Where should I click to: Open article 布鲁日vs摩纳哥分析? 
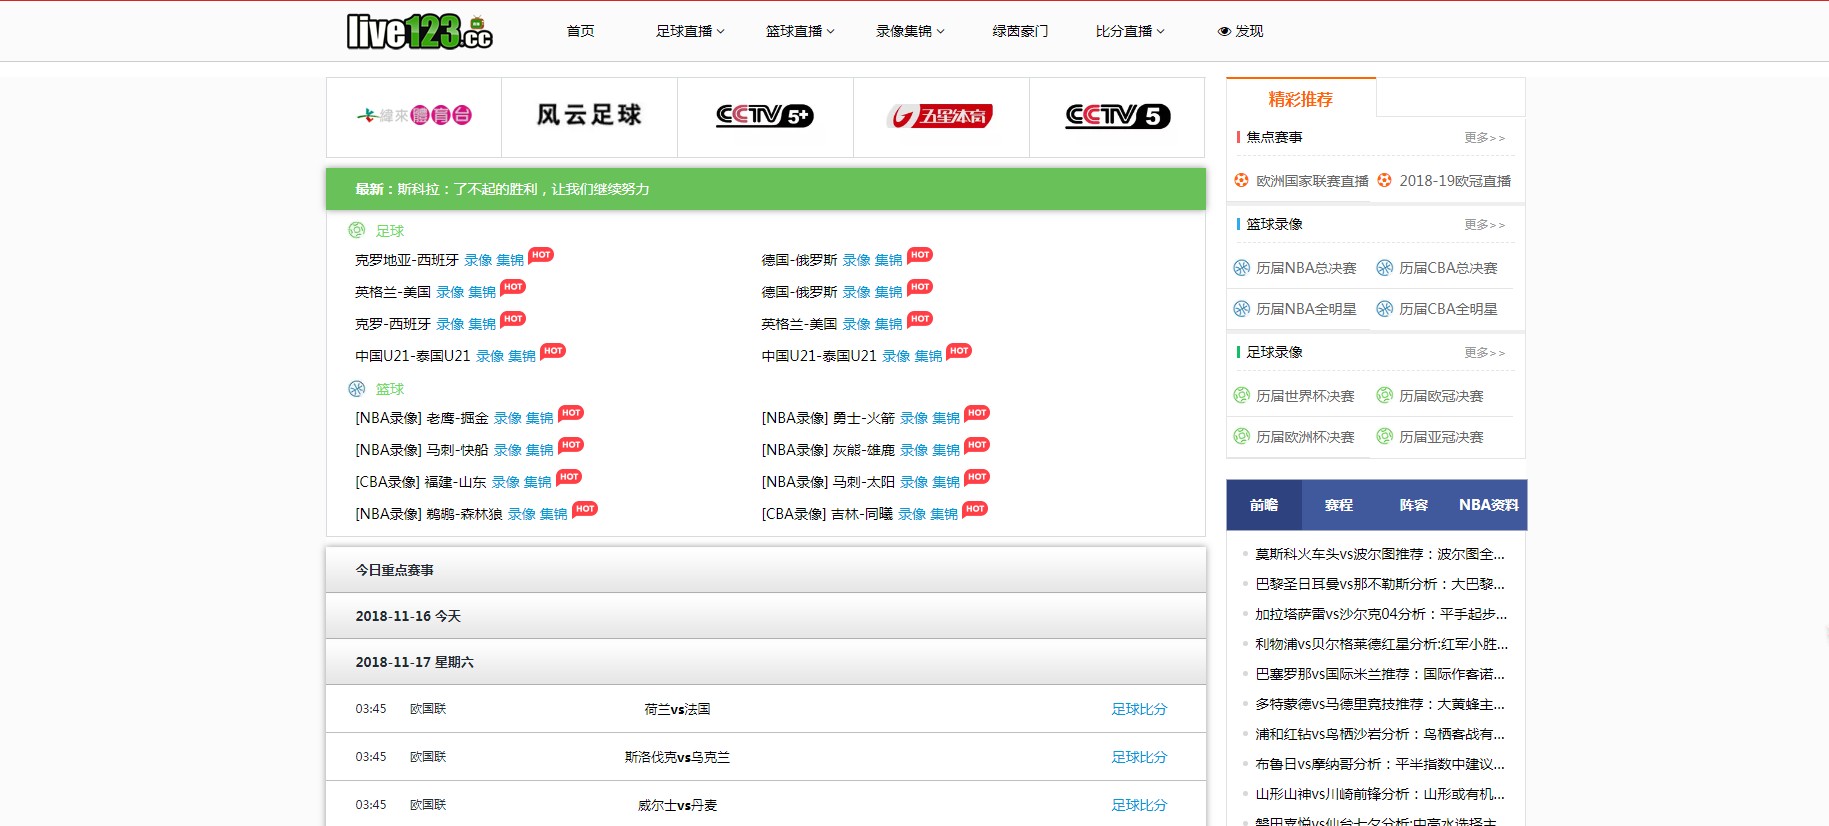point(1380,764)
